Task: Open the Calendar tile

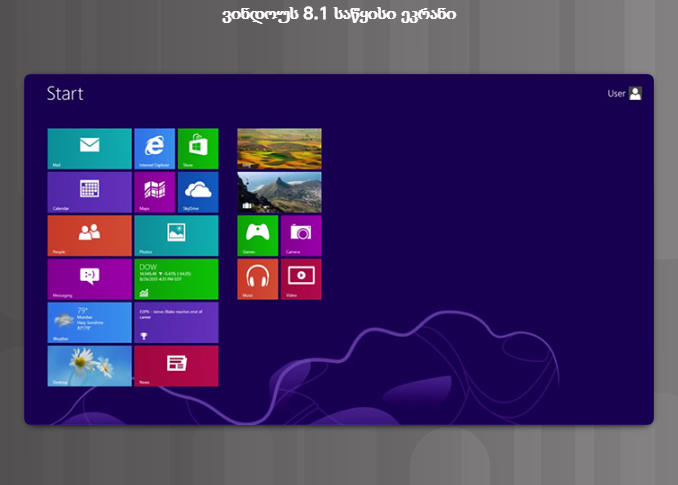Action: pos(89,192)
